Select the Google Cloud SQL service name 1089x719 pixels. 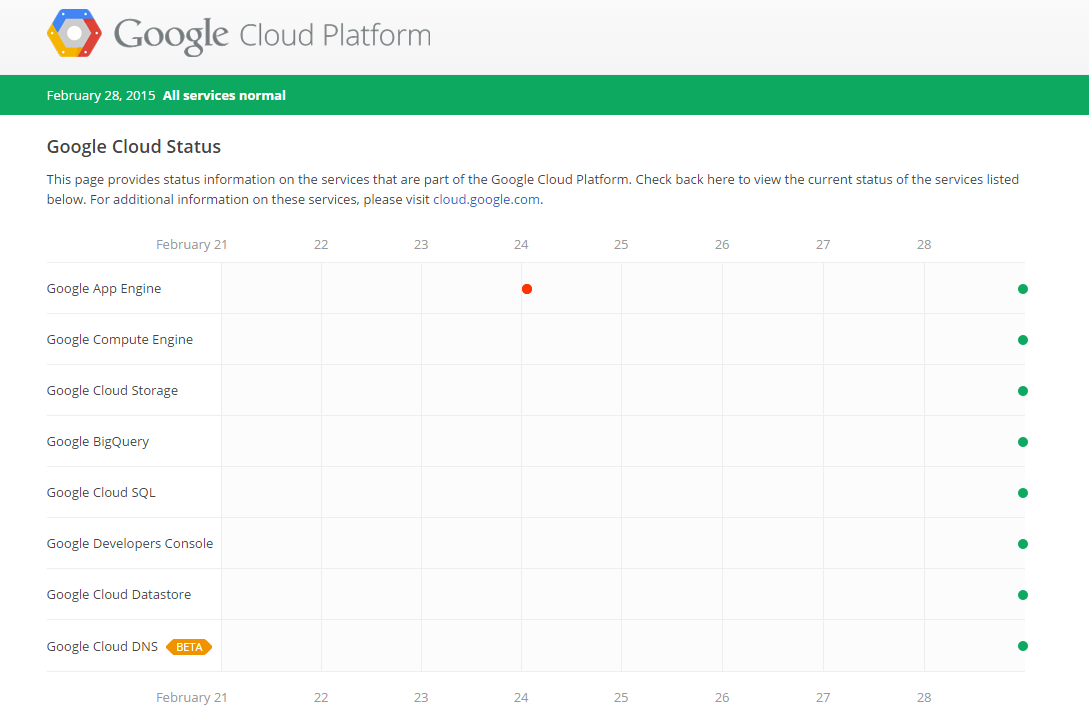(101, 493)
